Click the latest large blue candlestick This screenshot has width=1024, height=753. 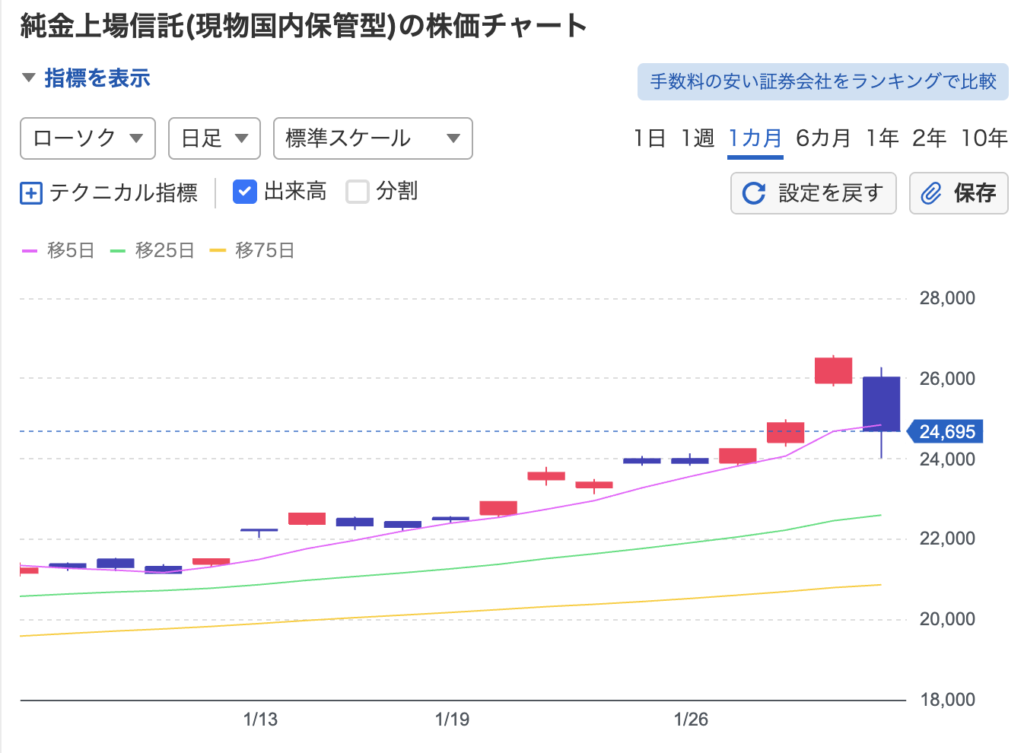click(880, 404)
